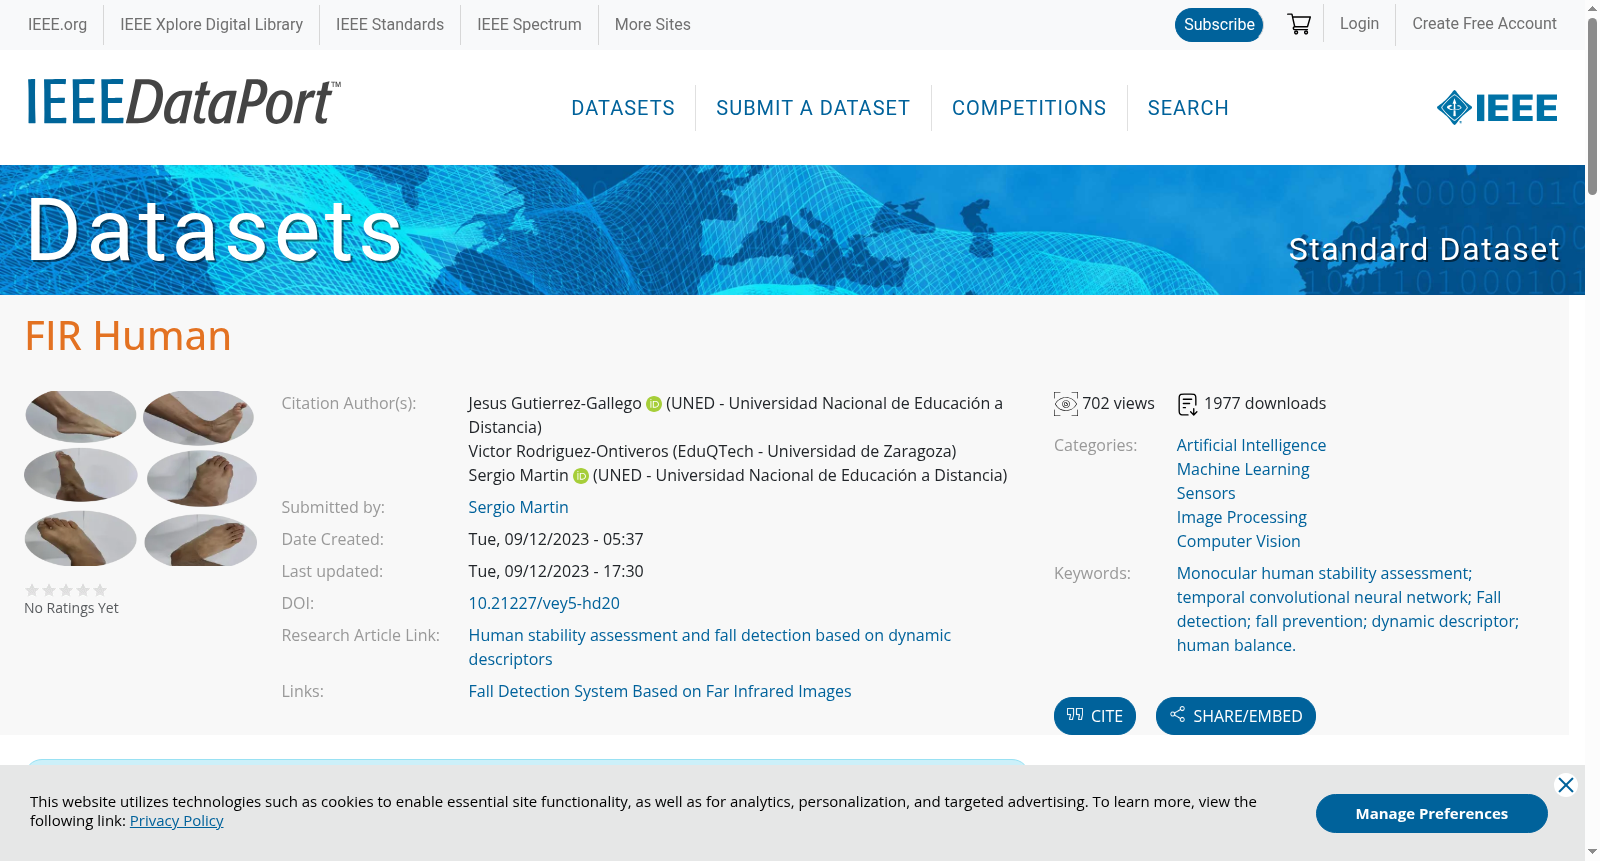Open the middle-left foot thumbnail

point(81,475)
